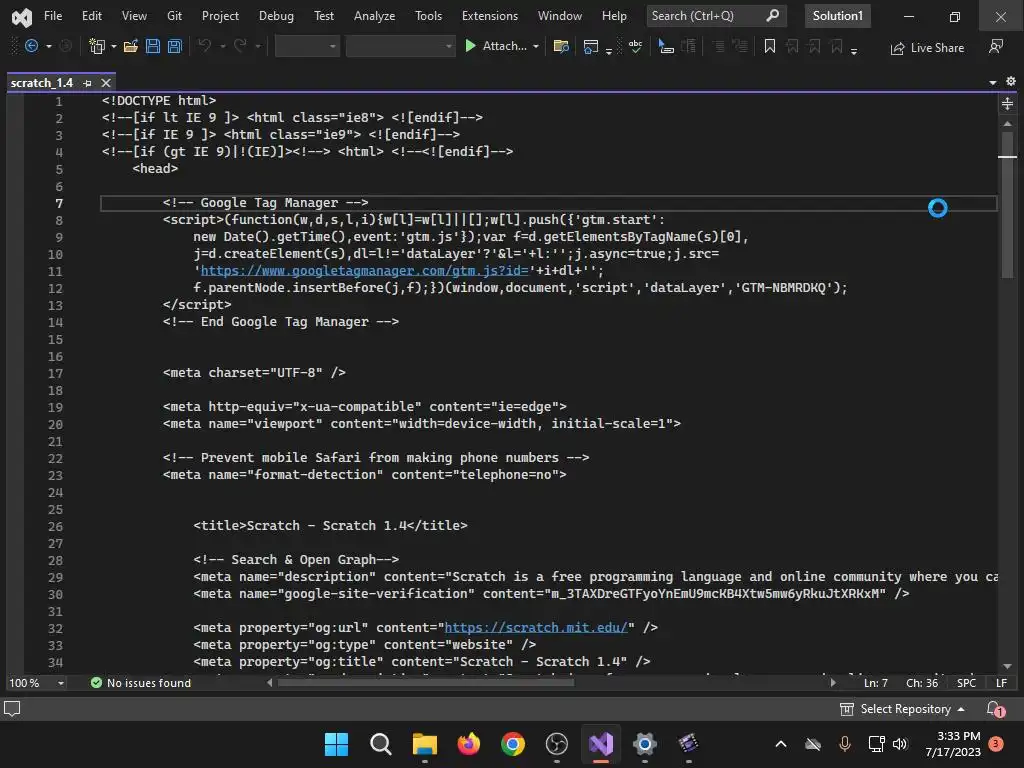Open the Solution Platforms combo box
This screenshot has height=768, width=1024.
point(400,46)
